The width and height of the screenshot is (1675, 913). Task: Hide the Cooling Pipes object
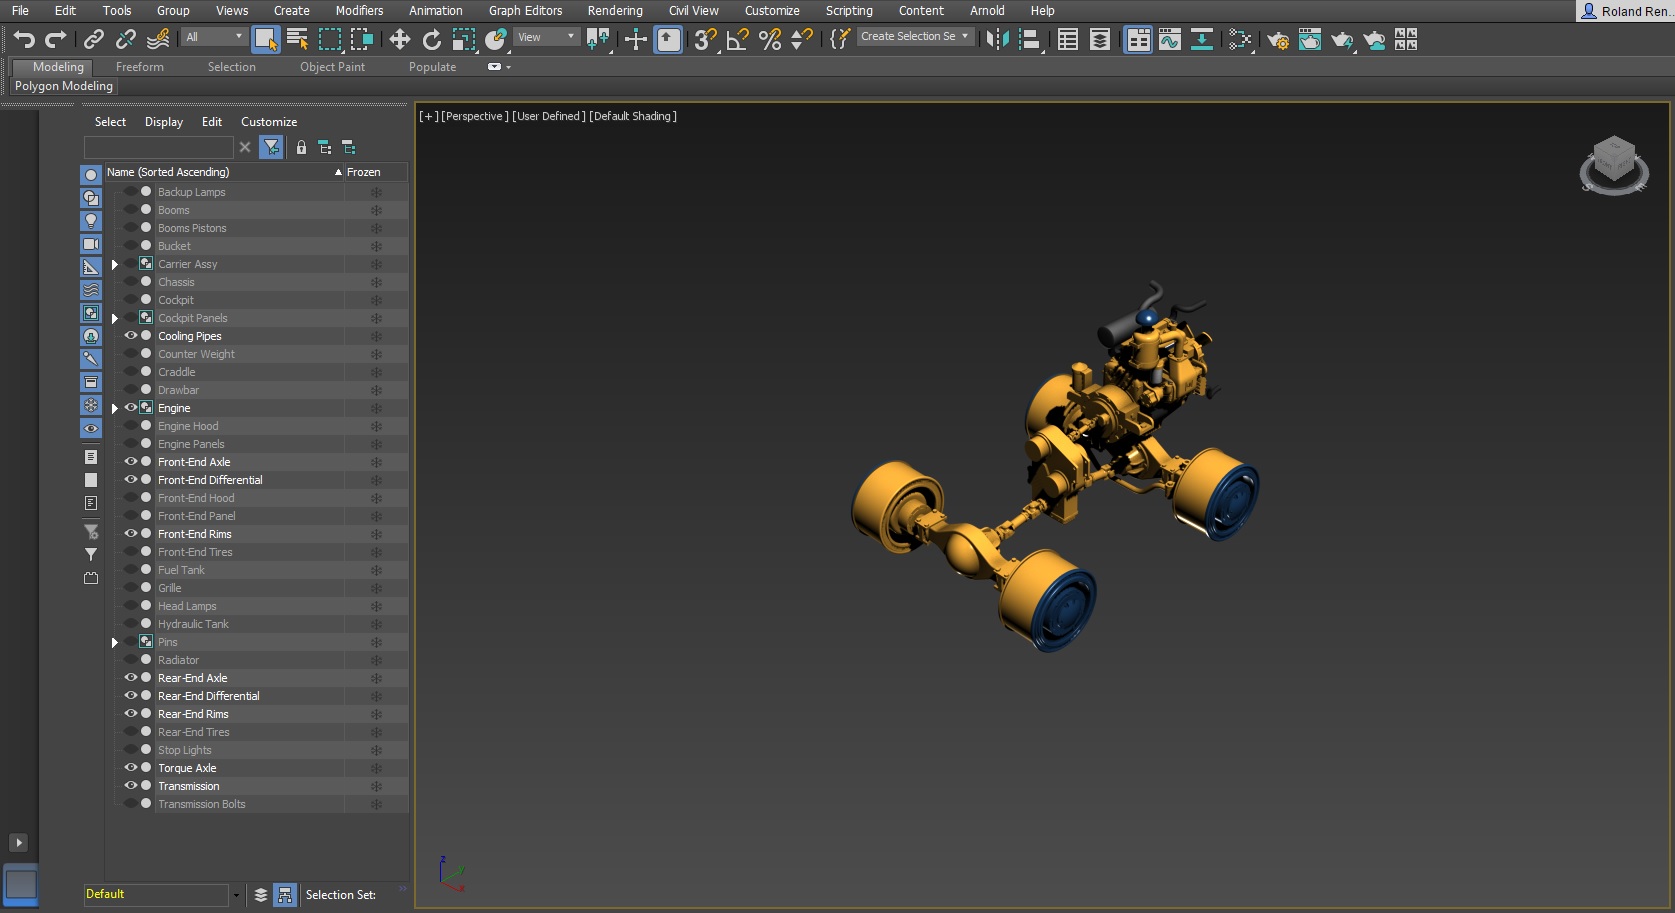coord(130,336)
